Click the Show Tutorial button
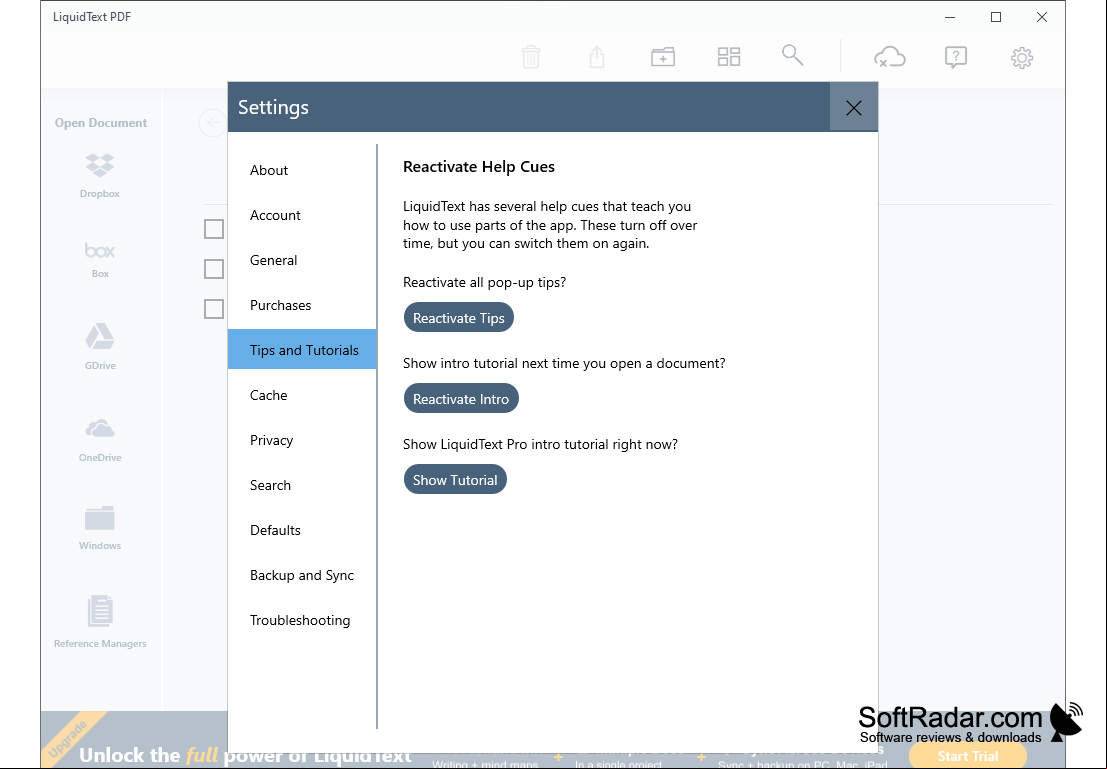1107x769 pixels. click(x=455, y=479)
